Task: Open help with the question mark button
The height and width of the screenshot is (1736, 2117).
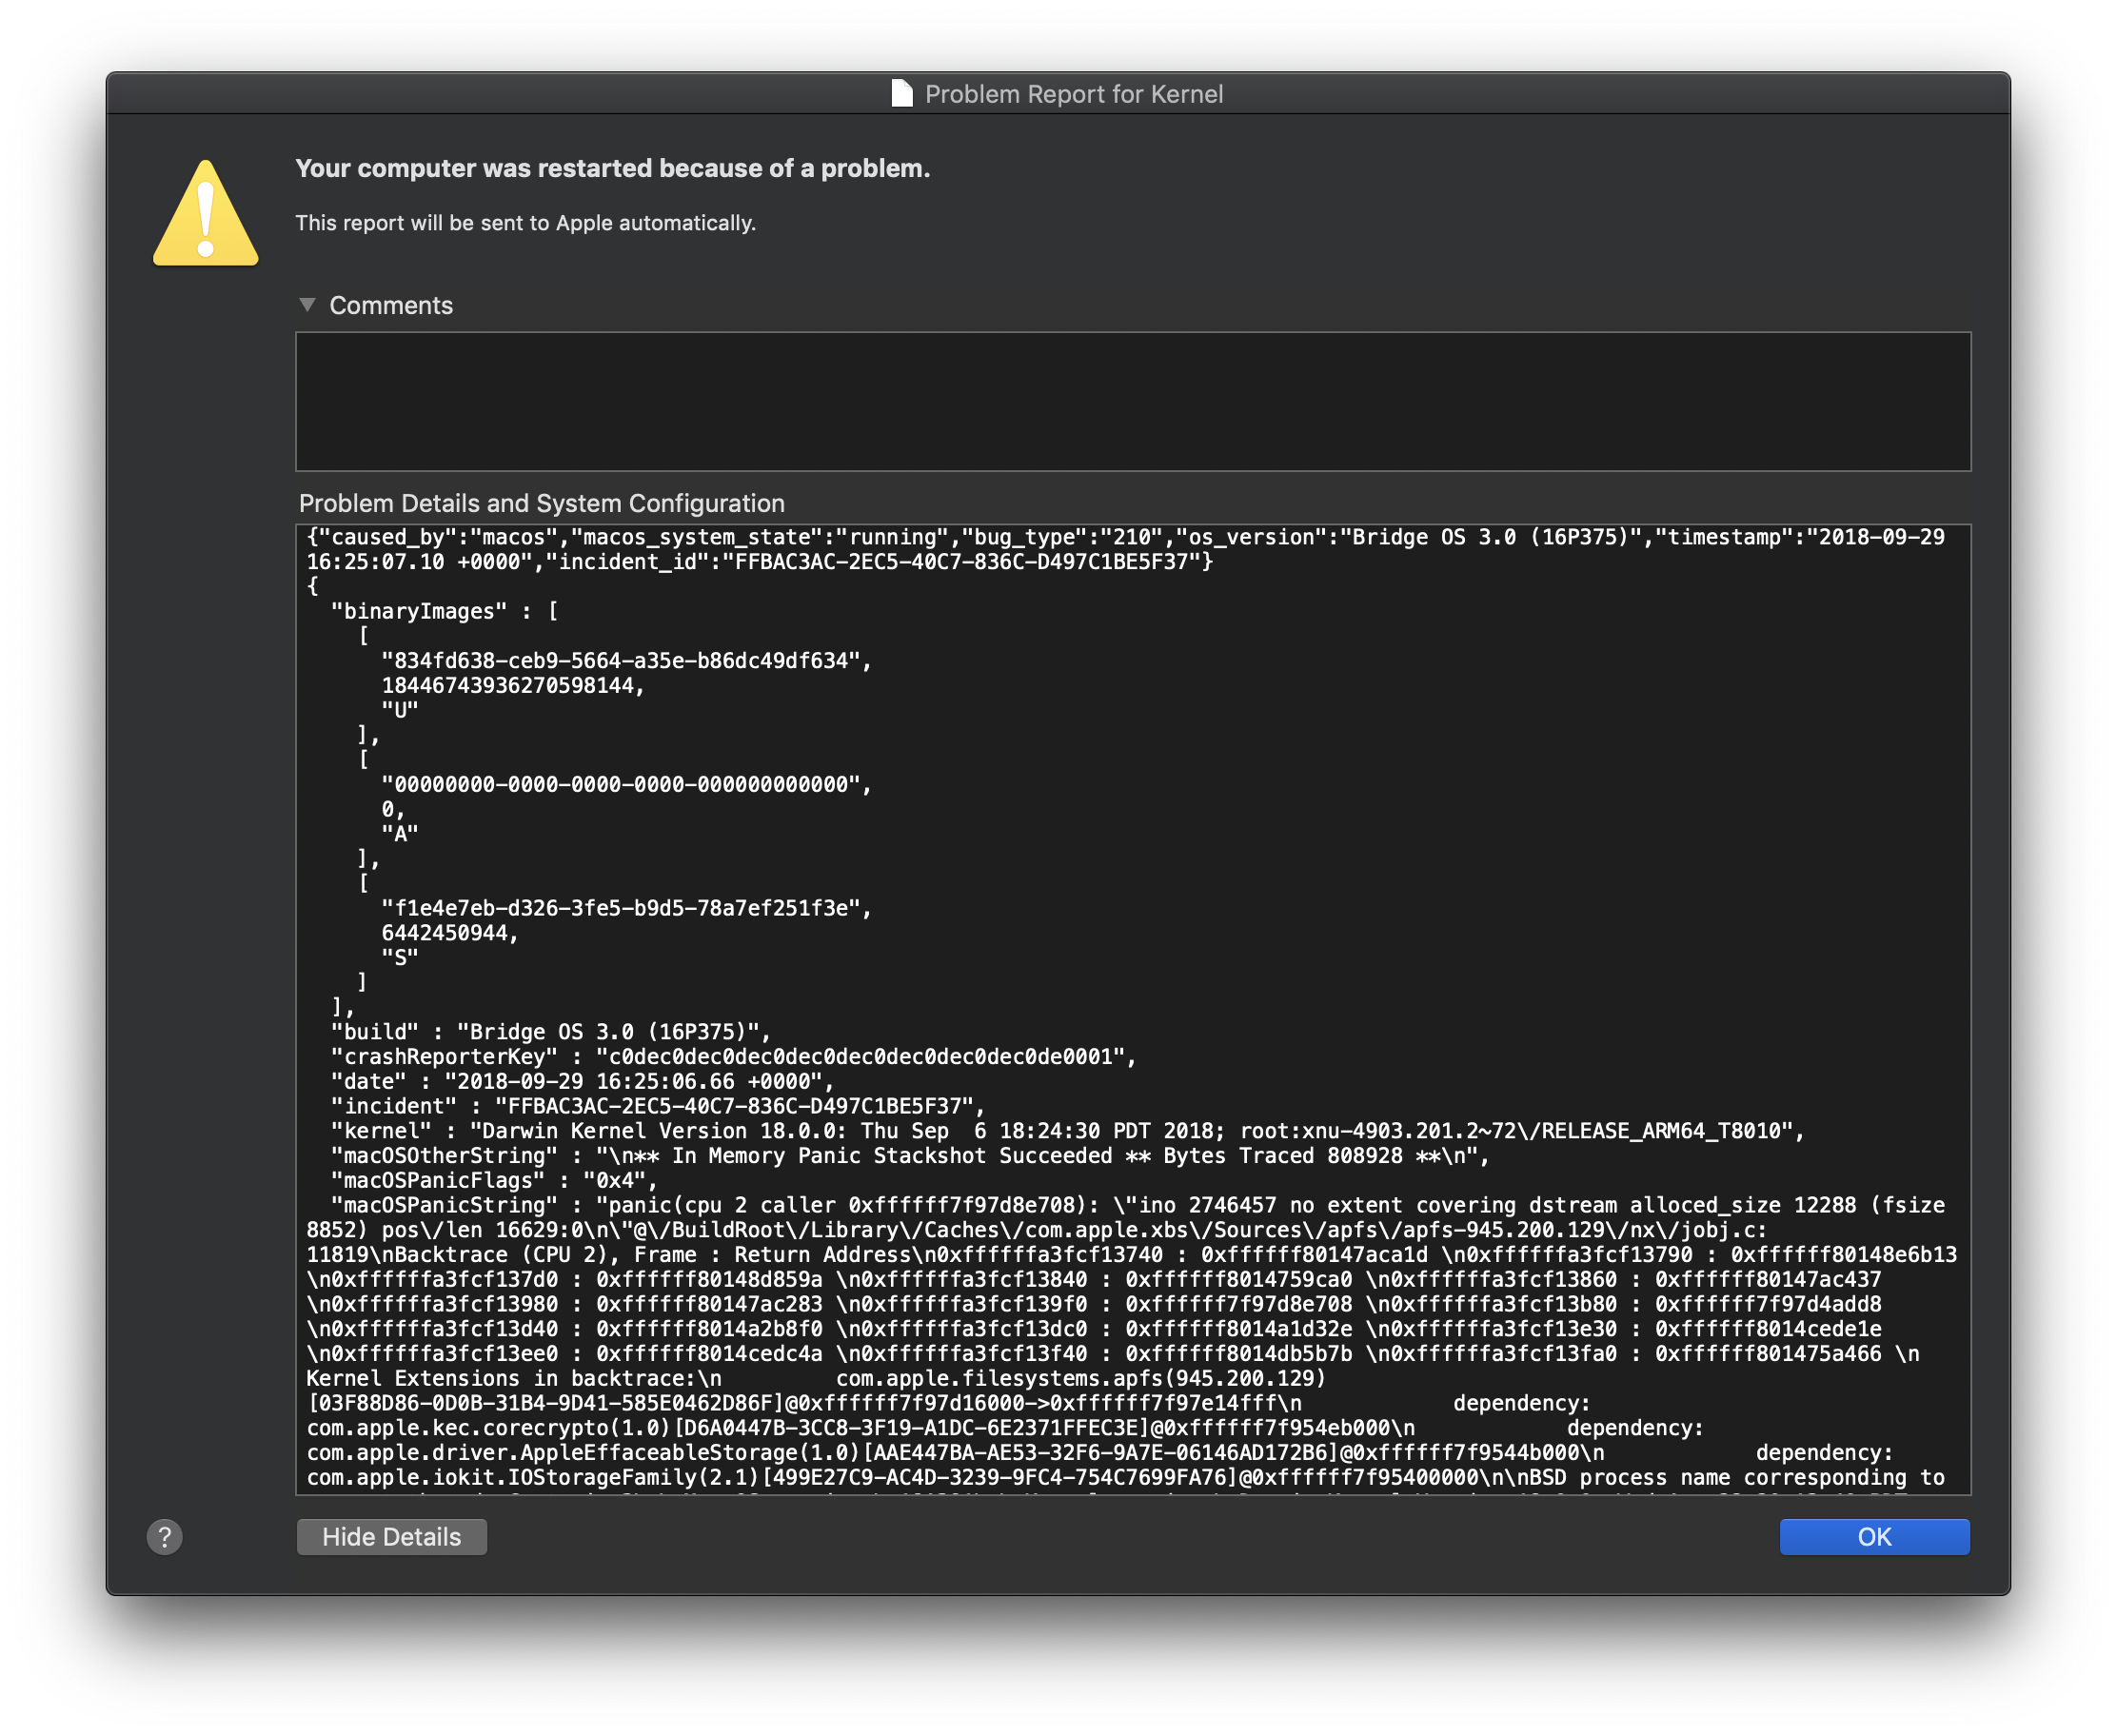Action: coord(165,1537)
